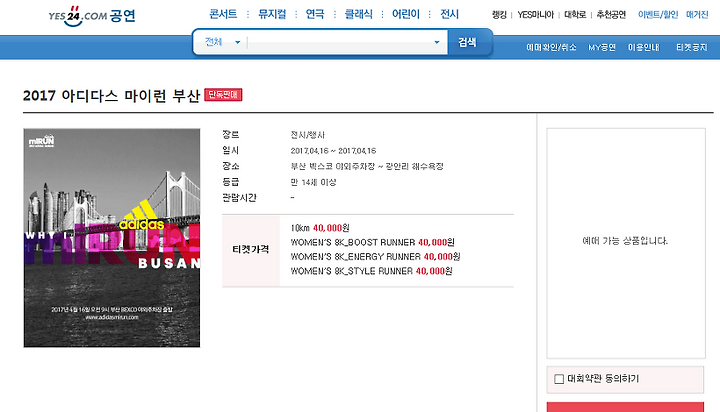Open the 티켓공지 page
The height and width of the screenshot is (412, 720).
(692, 47)
